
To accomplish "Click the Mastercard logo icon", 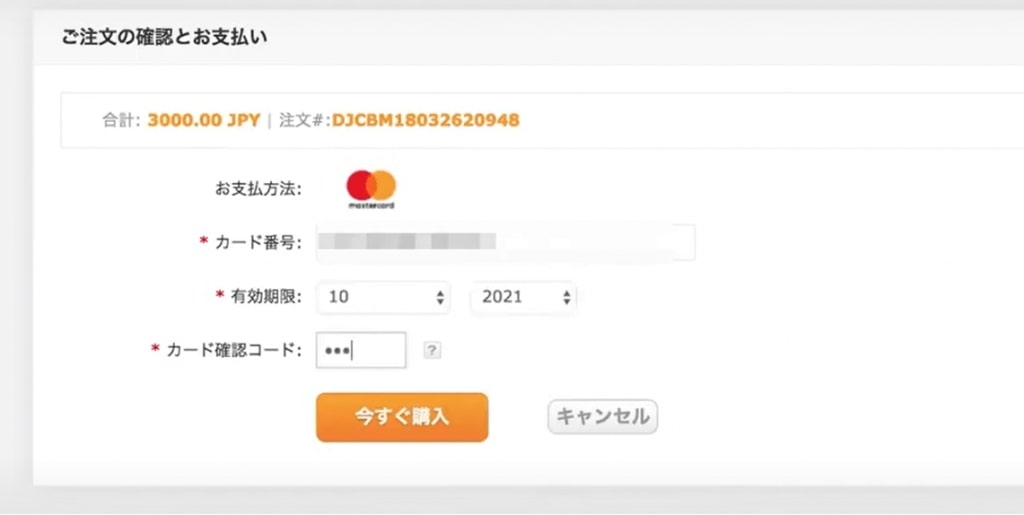I will pyautogui.click(x=371, y=187).
